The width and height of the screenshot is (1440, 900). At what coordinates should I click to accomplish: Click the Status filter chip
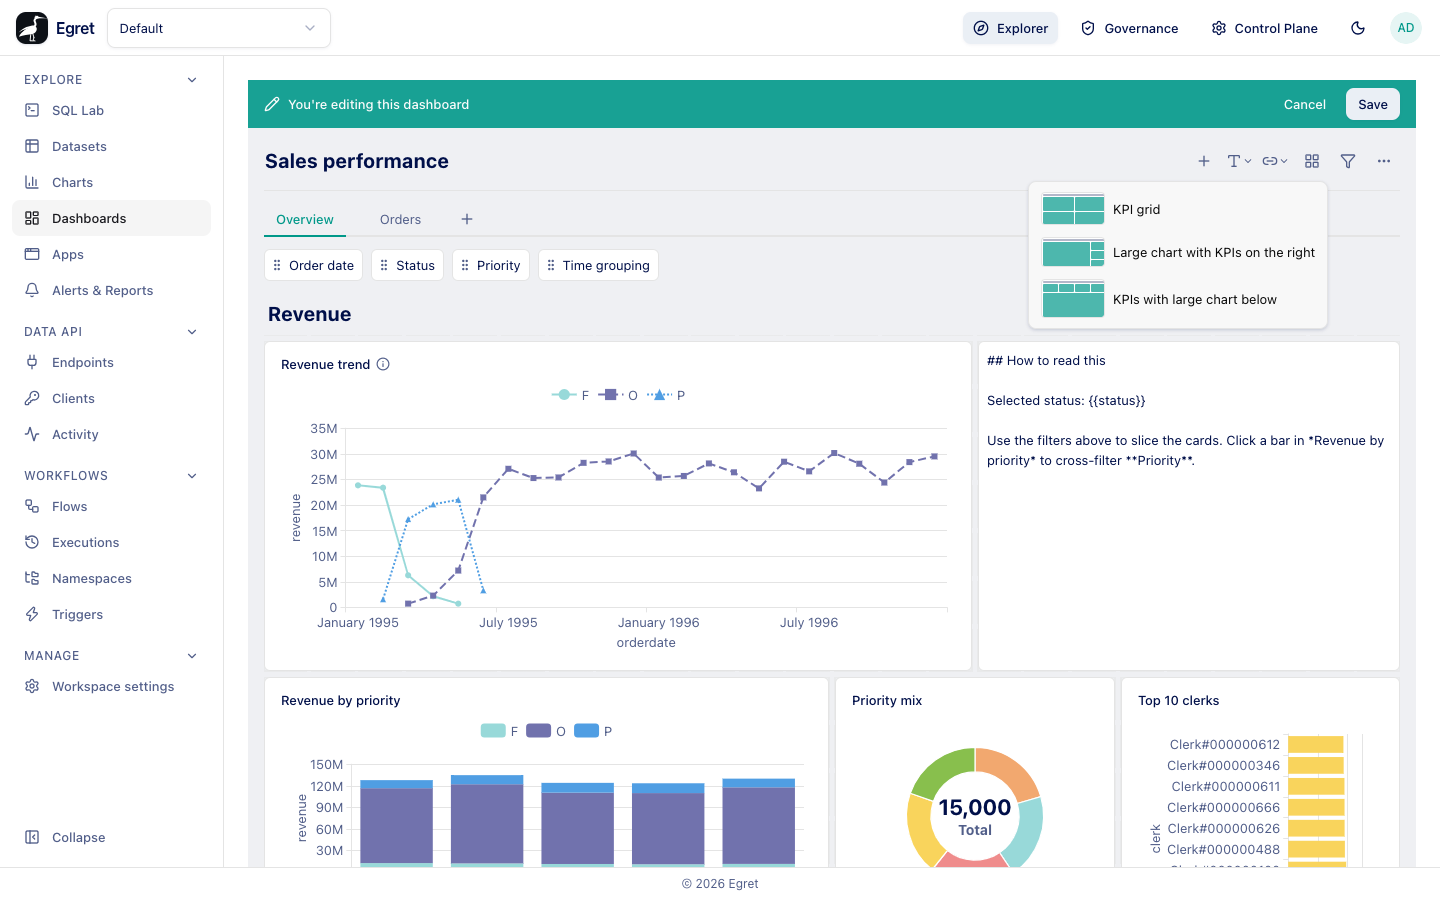coord(407,265)
